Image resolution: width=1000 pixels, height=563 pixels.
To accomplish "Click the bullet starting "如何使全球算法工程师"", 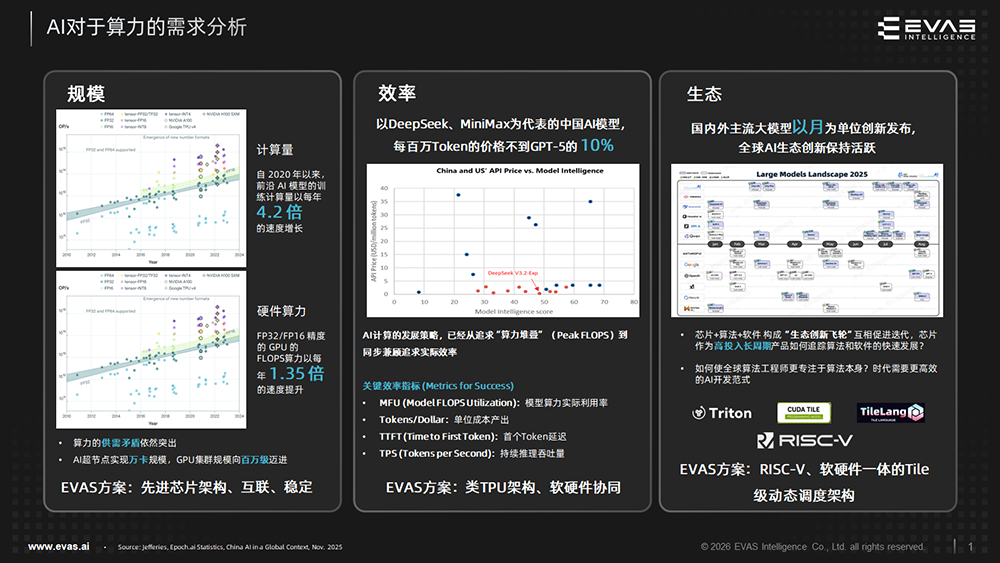I will pyautogui.click(x=816, y=374).
